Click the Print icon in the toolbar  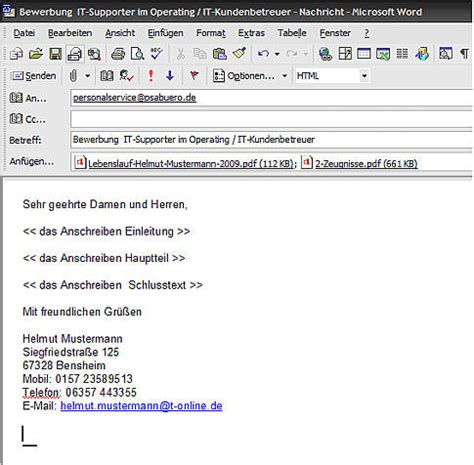click(117, 54)
